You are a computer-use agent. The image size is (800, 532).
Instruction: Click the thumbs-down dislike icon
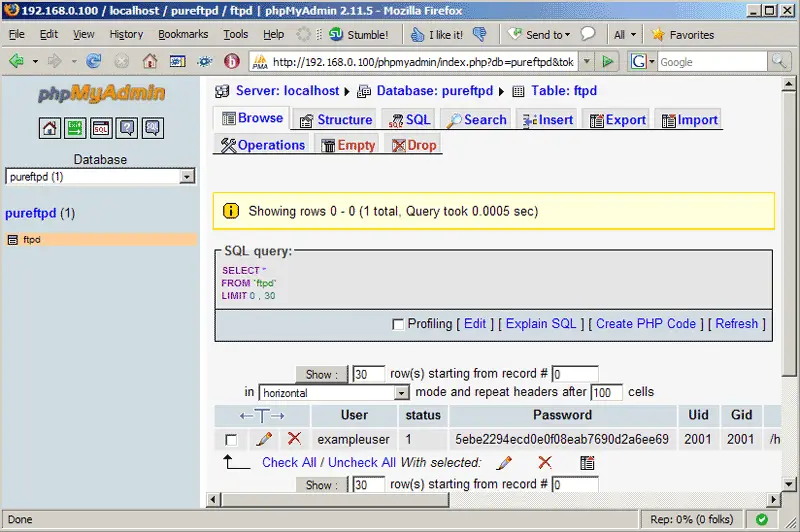click(480, 34)
